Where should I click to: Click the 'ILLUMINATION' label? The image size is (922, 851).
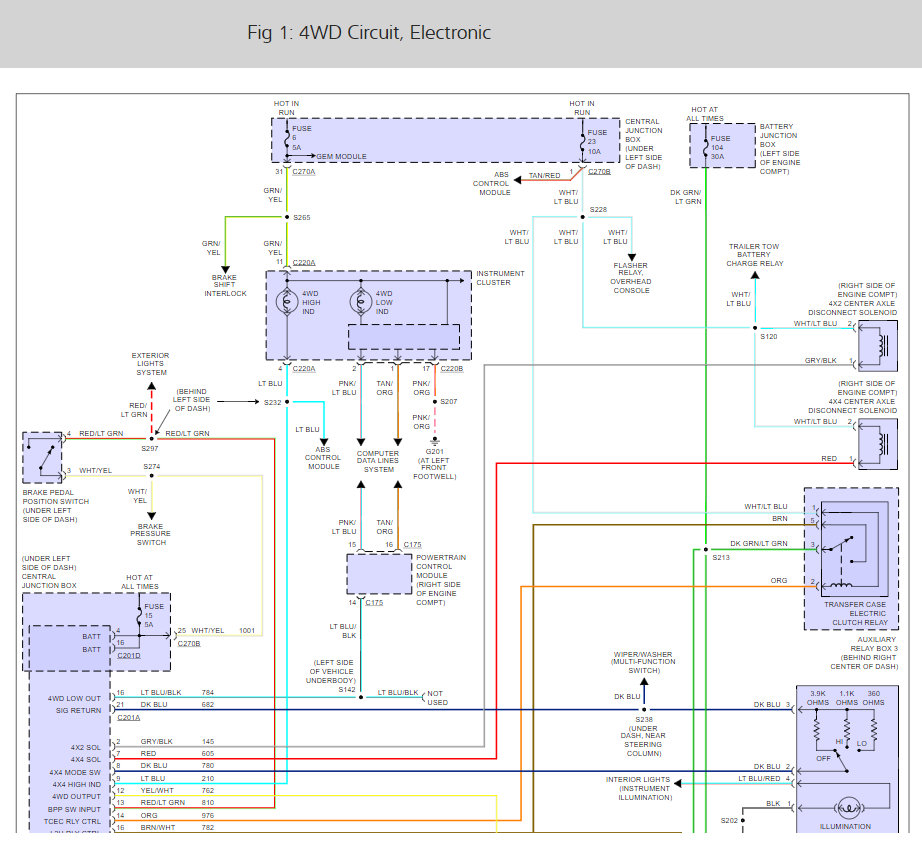pos(845,827)
